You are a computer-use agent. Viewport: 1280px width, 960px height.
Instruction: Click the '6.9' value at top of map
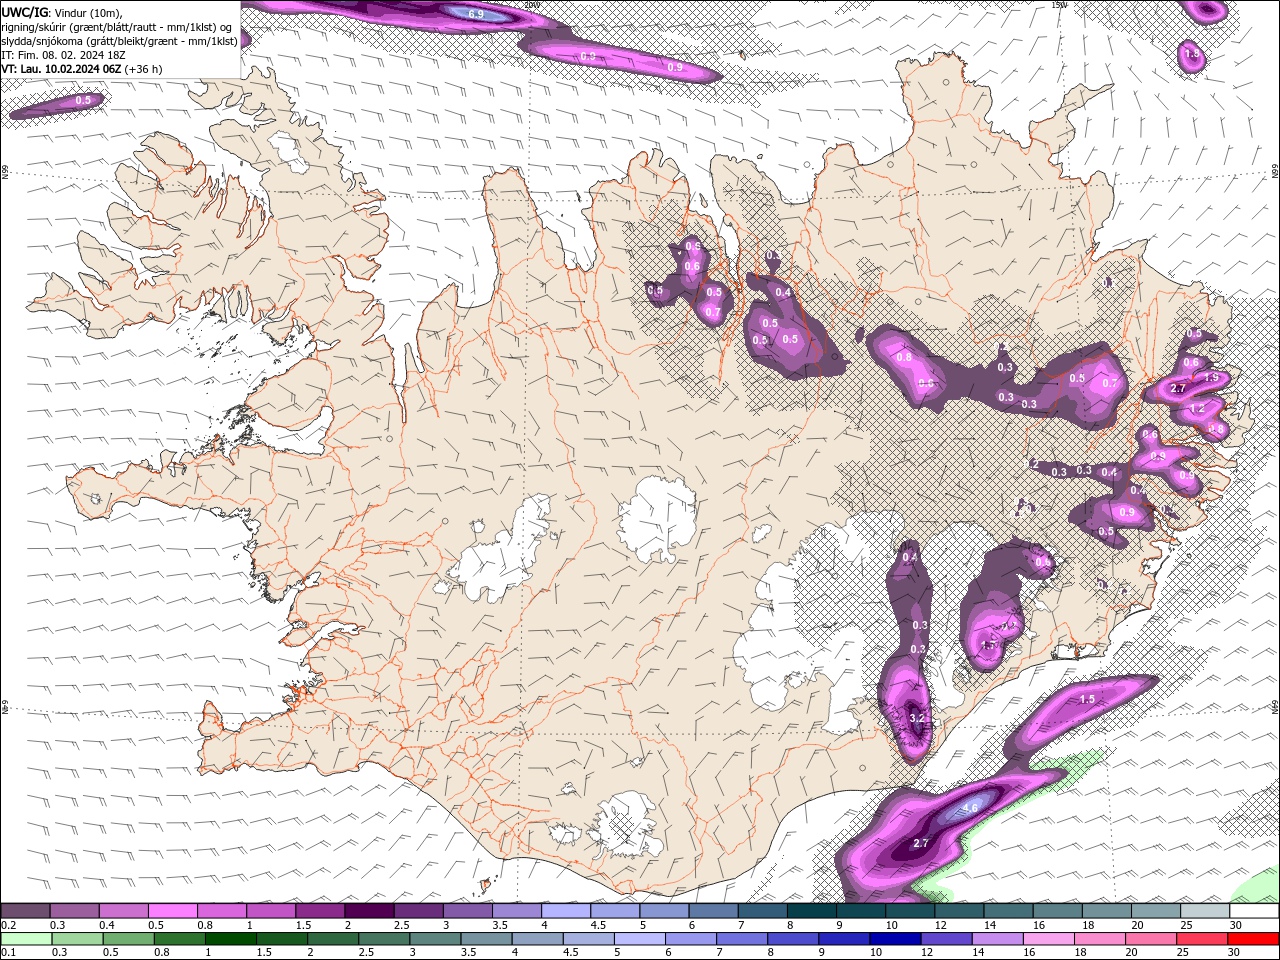[x=476, y=14]
